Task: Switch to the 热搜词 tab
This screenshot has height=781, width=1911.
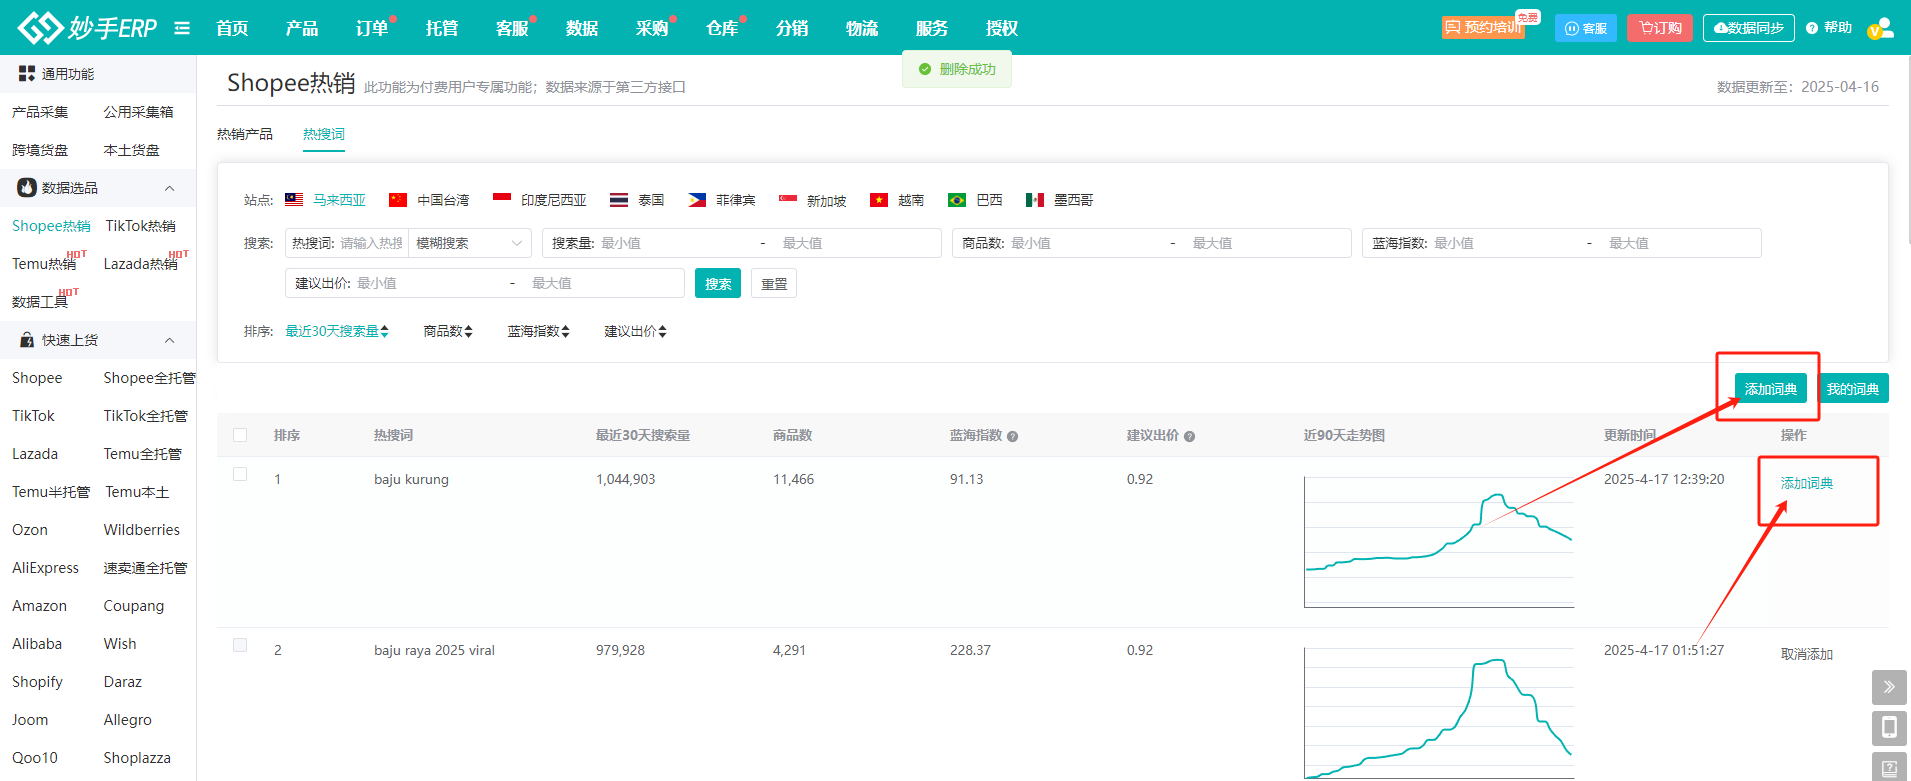Action: tap(324, 134)
